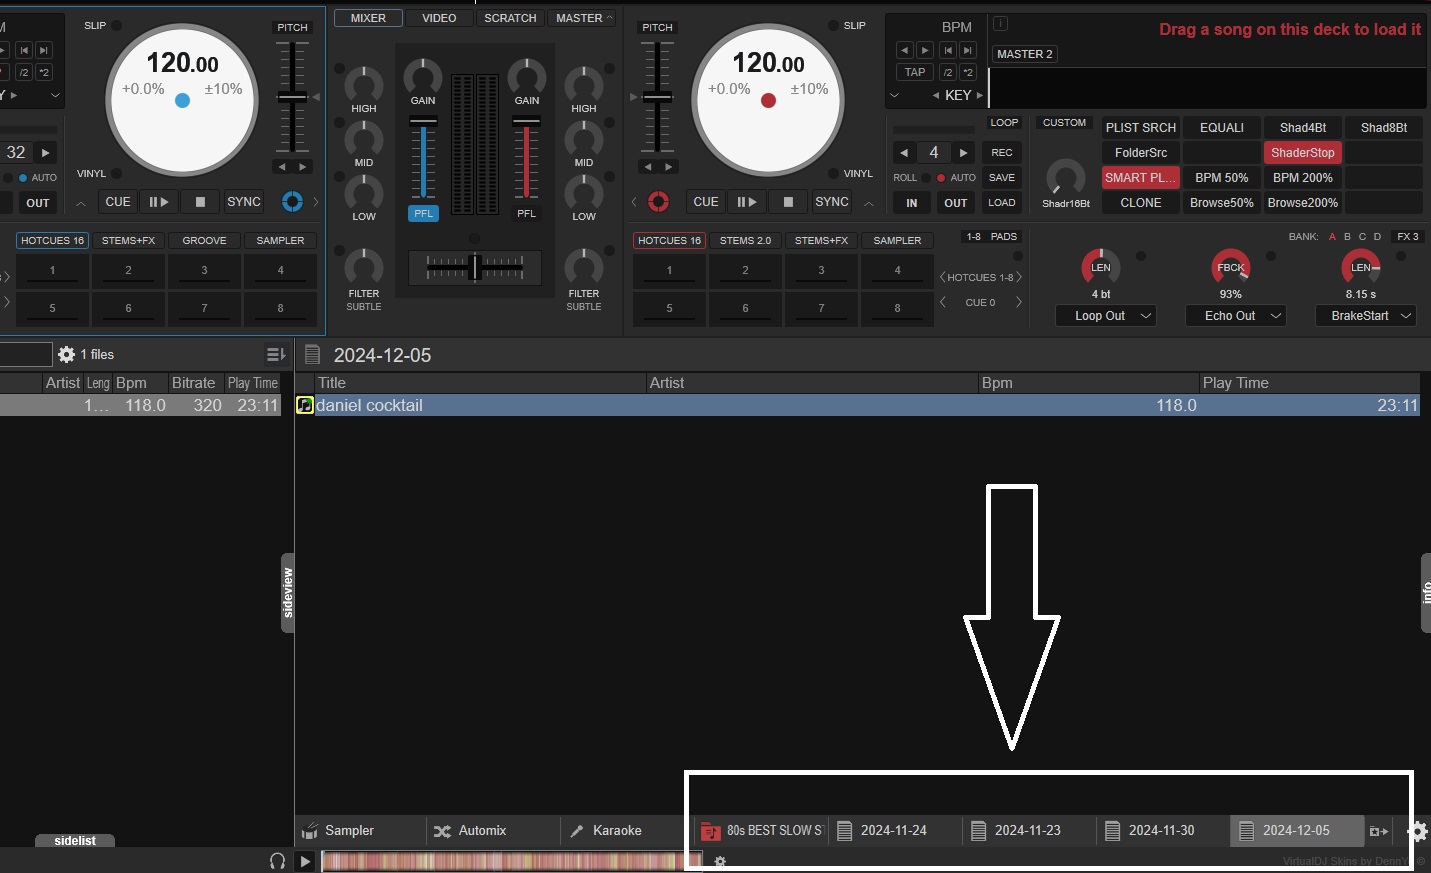Select left deck STEMS+FX pad page
Image resolution: width=1431 pixels, height=873 pixels.
(128, 240)
